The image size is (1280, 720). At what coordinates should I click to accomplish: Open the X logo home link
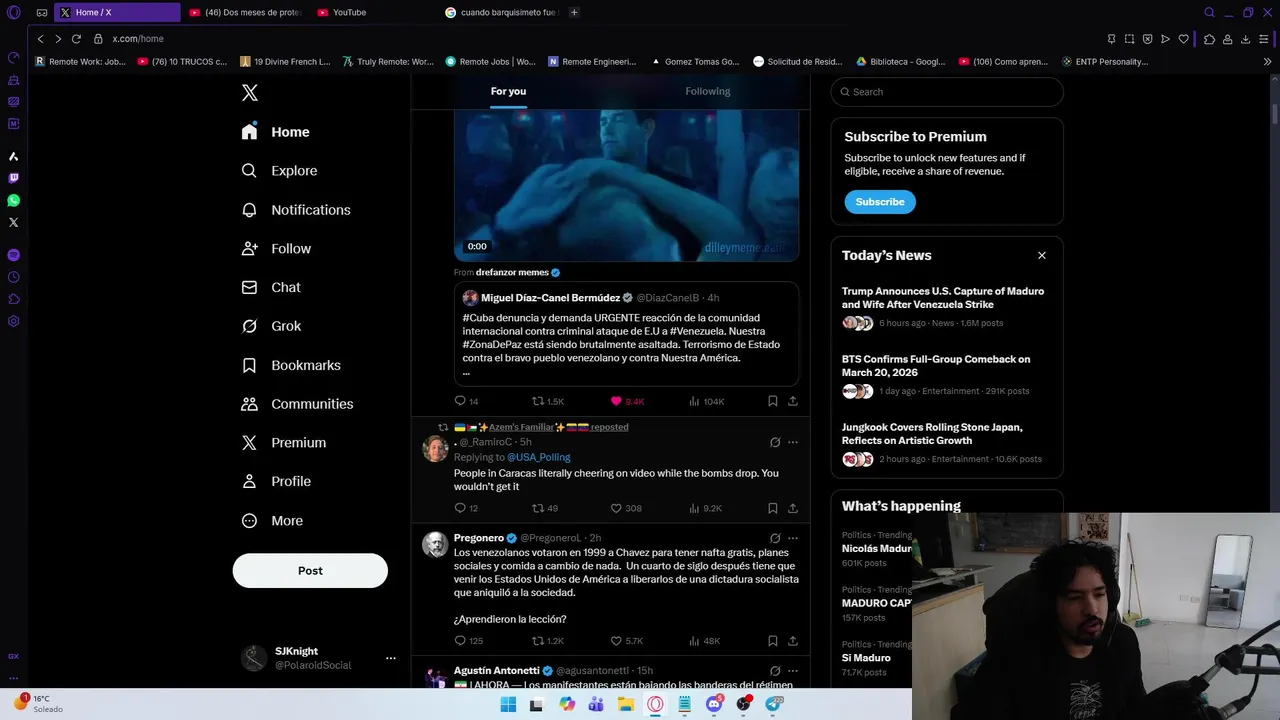(250, 93)
